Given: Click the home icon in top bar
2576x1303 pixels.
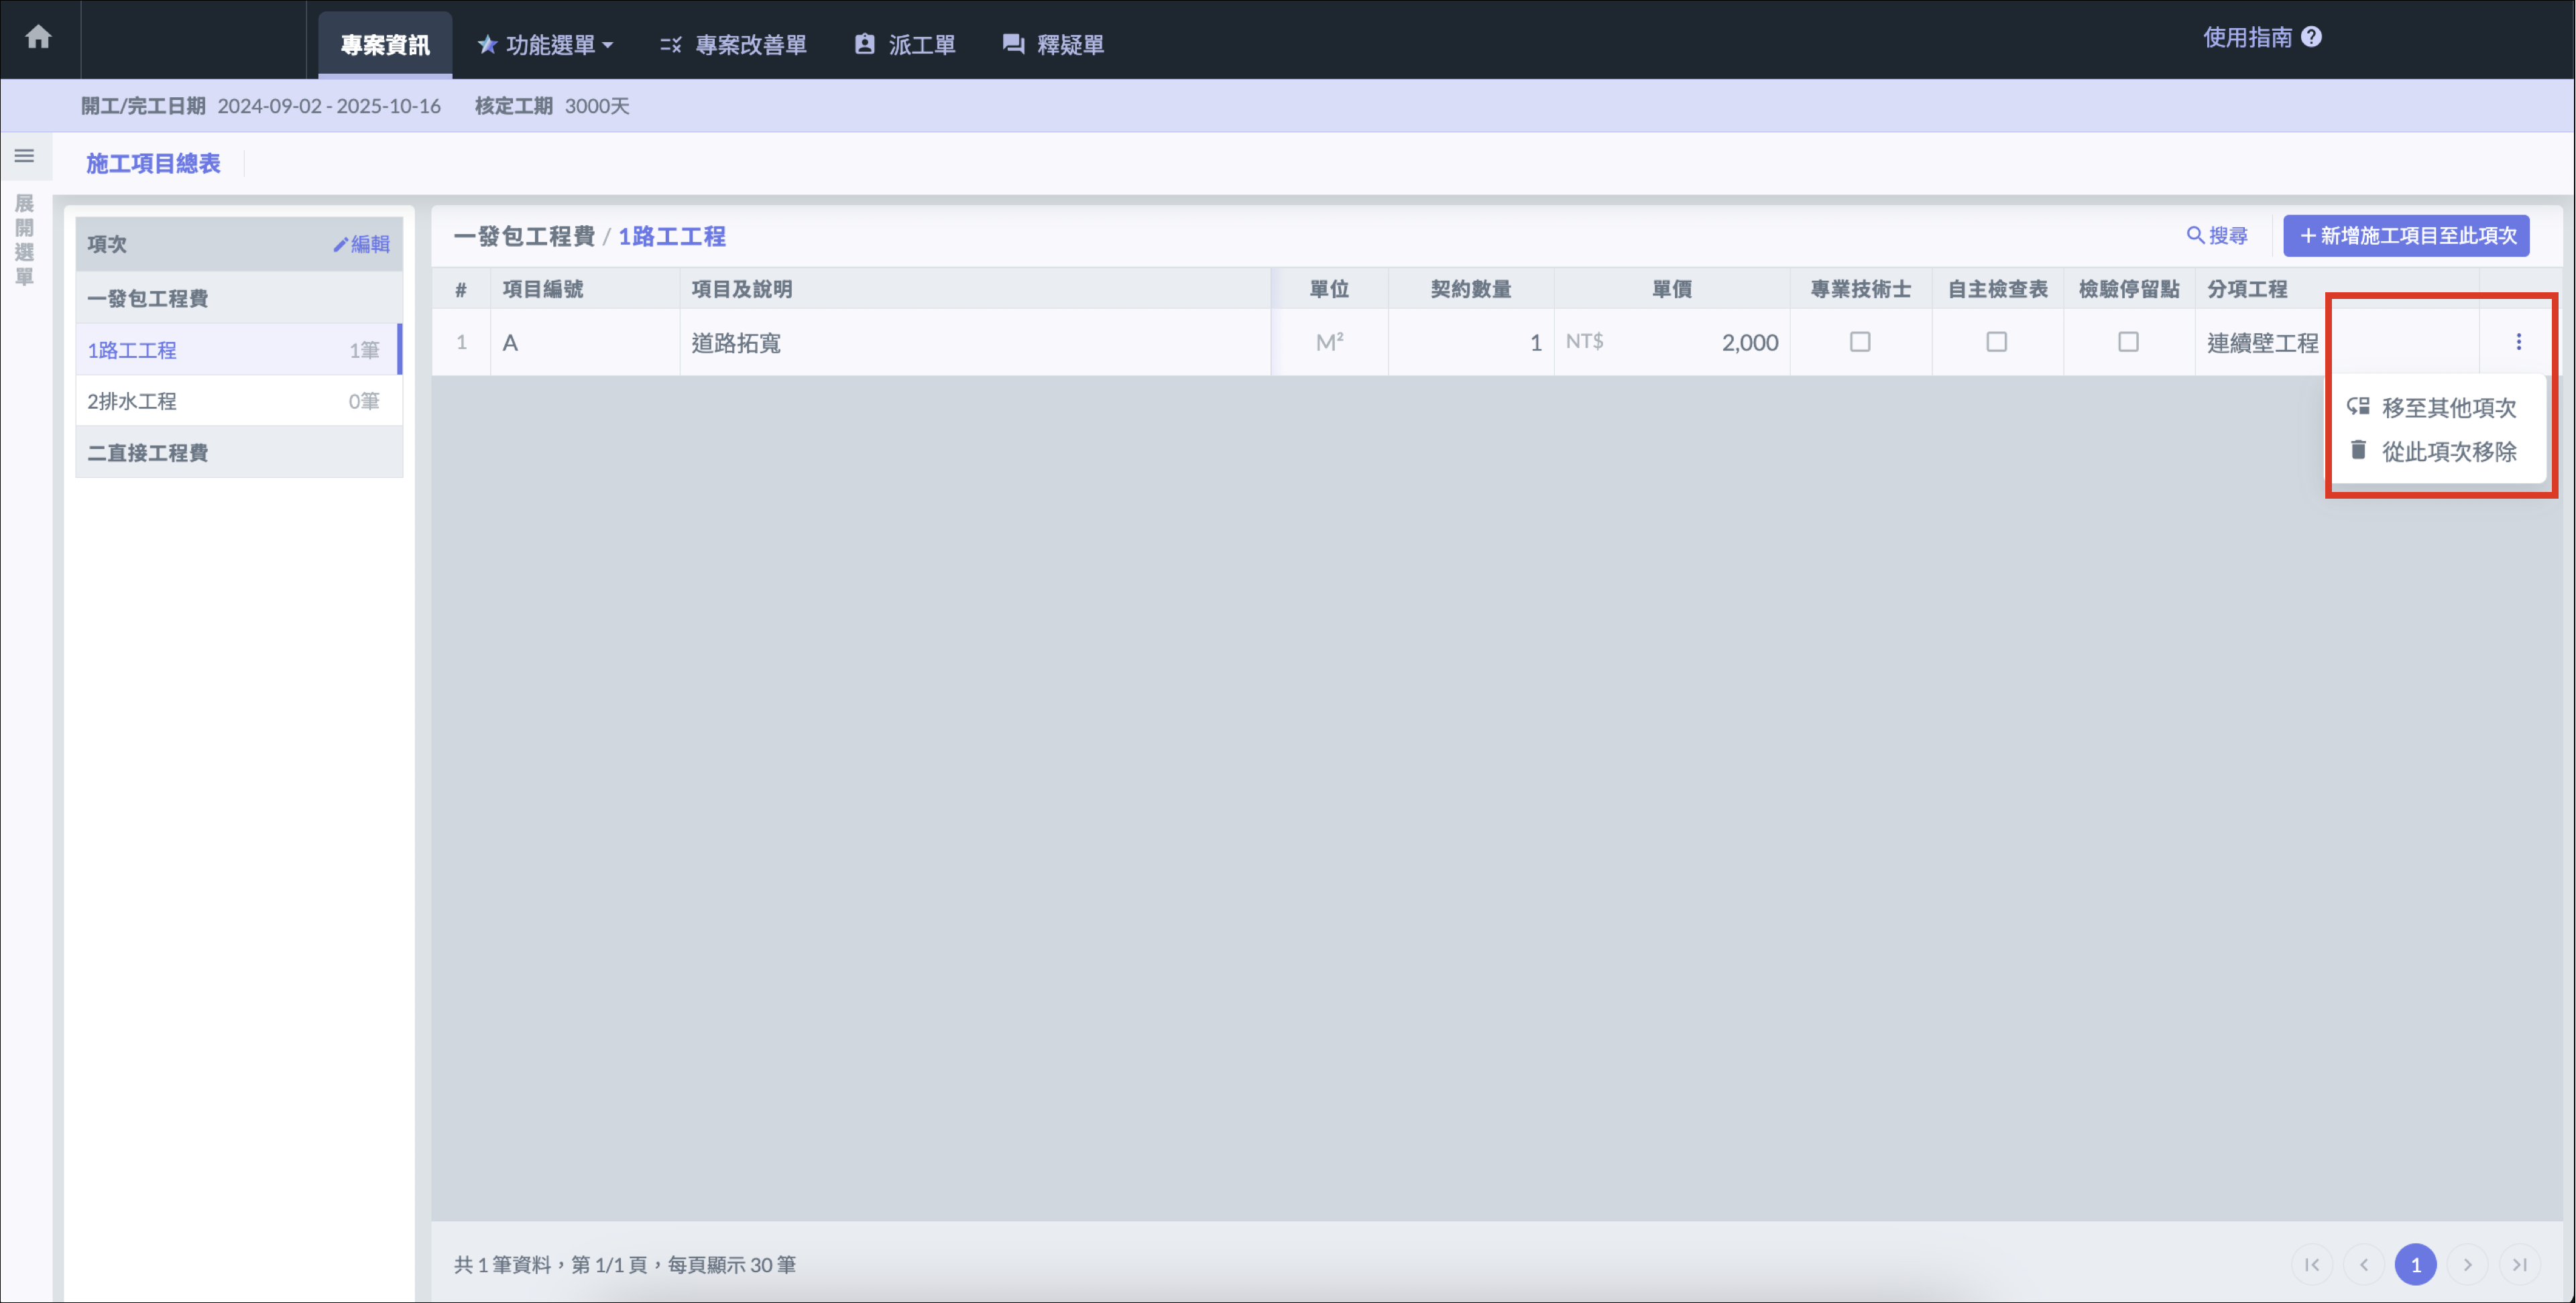Looking at the screenshot, I should (38, 38).
